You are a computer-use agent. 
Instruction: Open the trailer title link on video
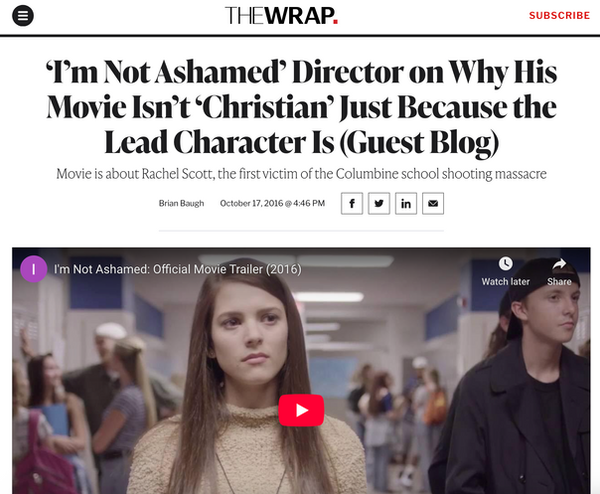178,269
